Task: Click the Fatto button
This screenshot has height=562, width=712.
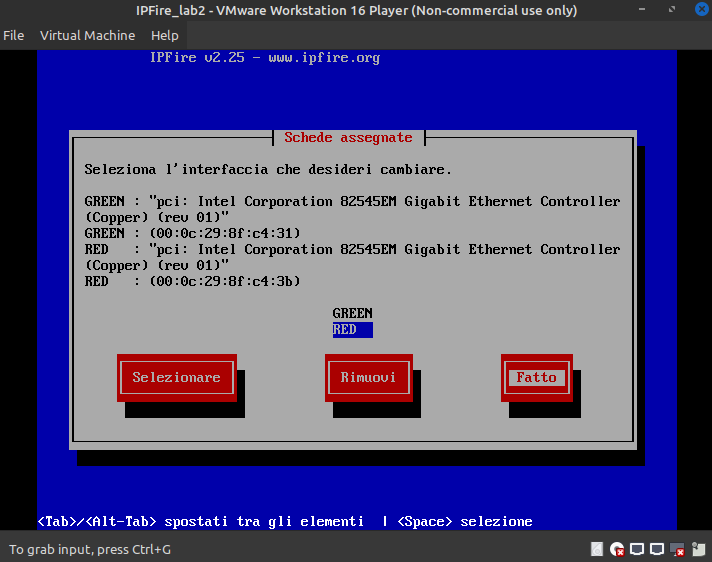Action: pos(537,378)
